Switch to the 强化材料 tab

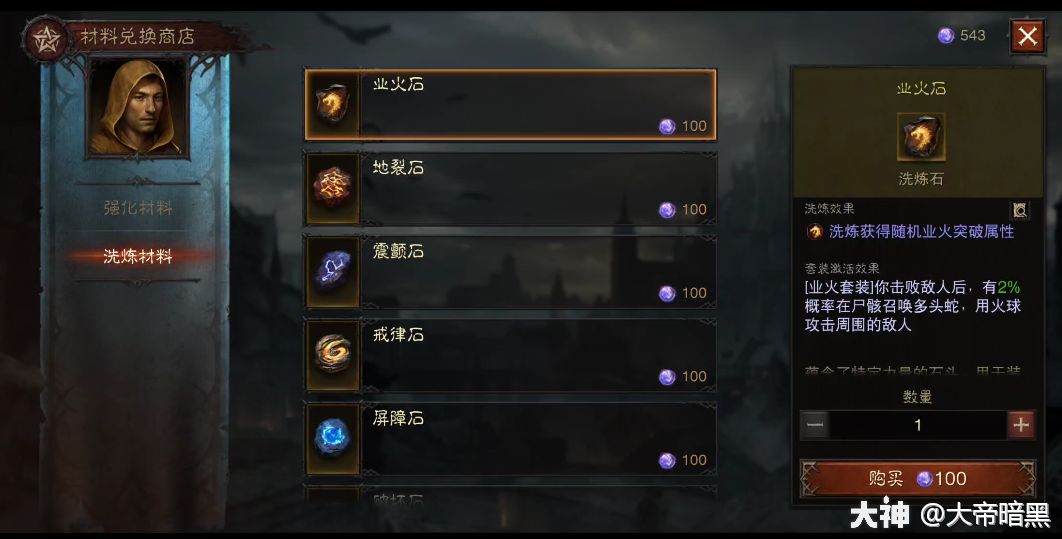click(x=137, y=207)
